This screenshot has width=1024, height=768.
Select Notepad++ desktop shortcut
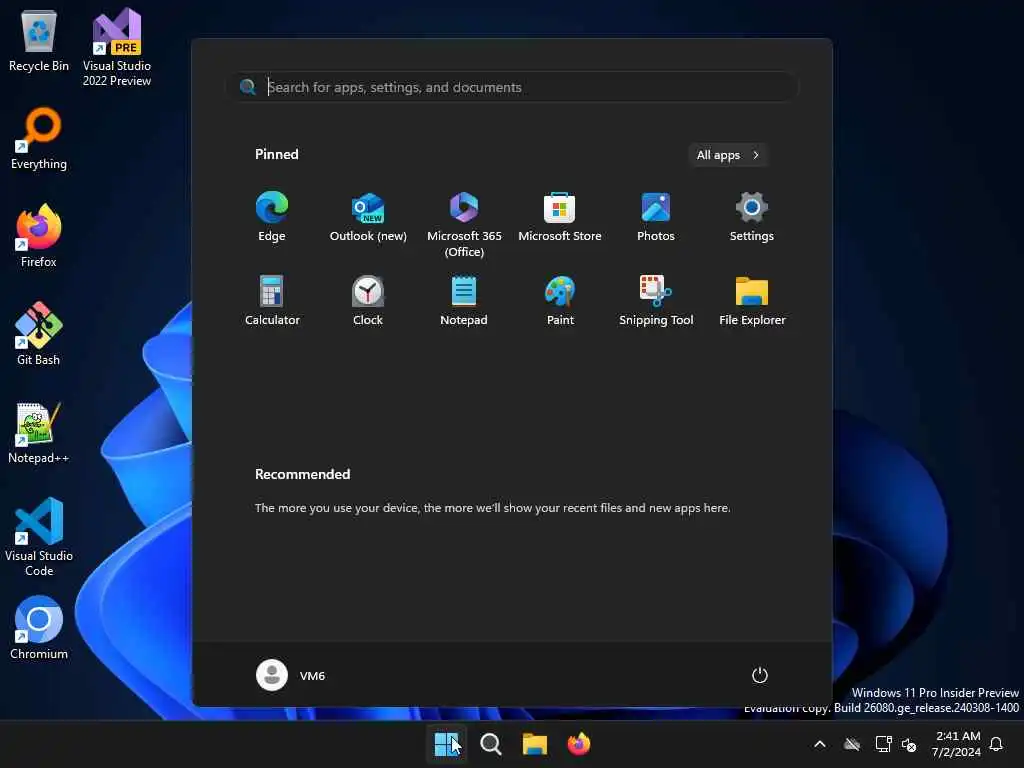[x=39, y=432]
